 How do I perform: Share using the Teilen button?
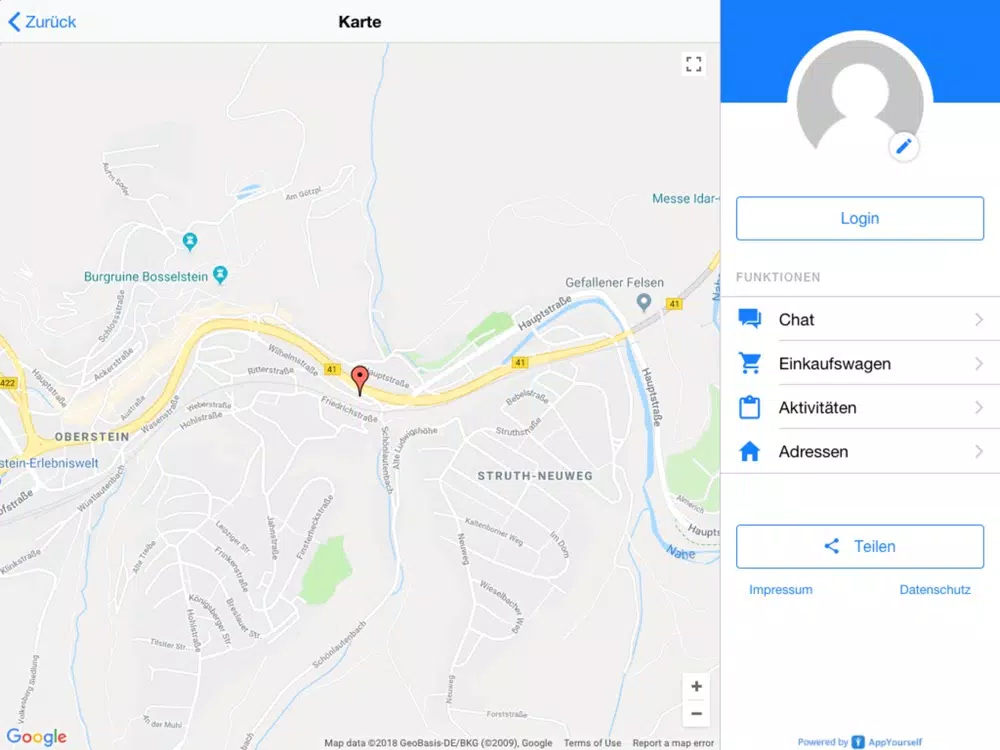pos(860,547)
